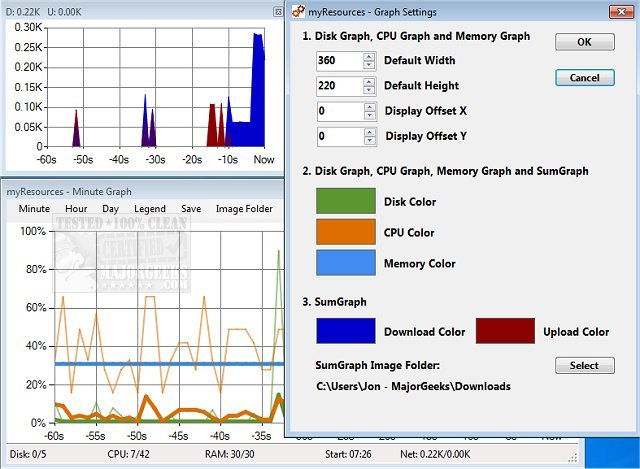
Task: Click the 'Net: 0.22K/0.00K' status bar entry
Action: pos(435,454)
